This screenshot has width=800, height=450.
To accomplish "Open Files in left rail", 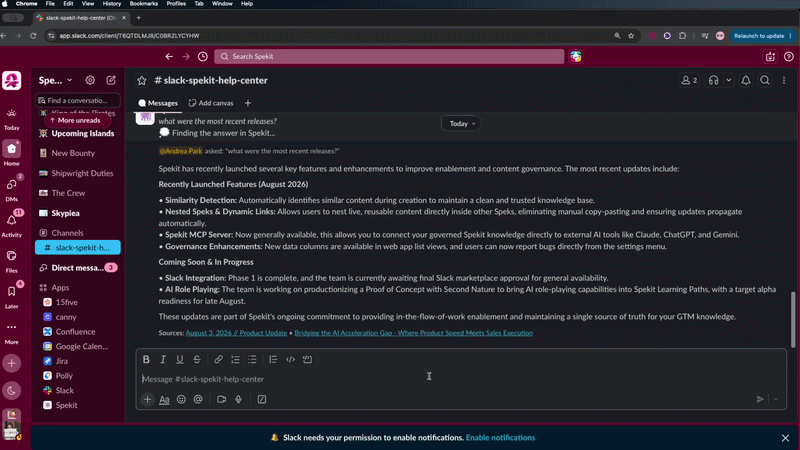I will click(12, 260).
